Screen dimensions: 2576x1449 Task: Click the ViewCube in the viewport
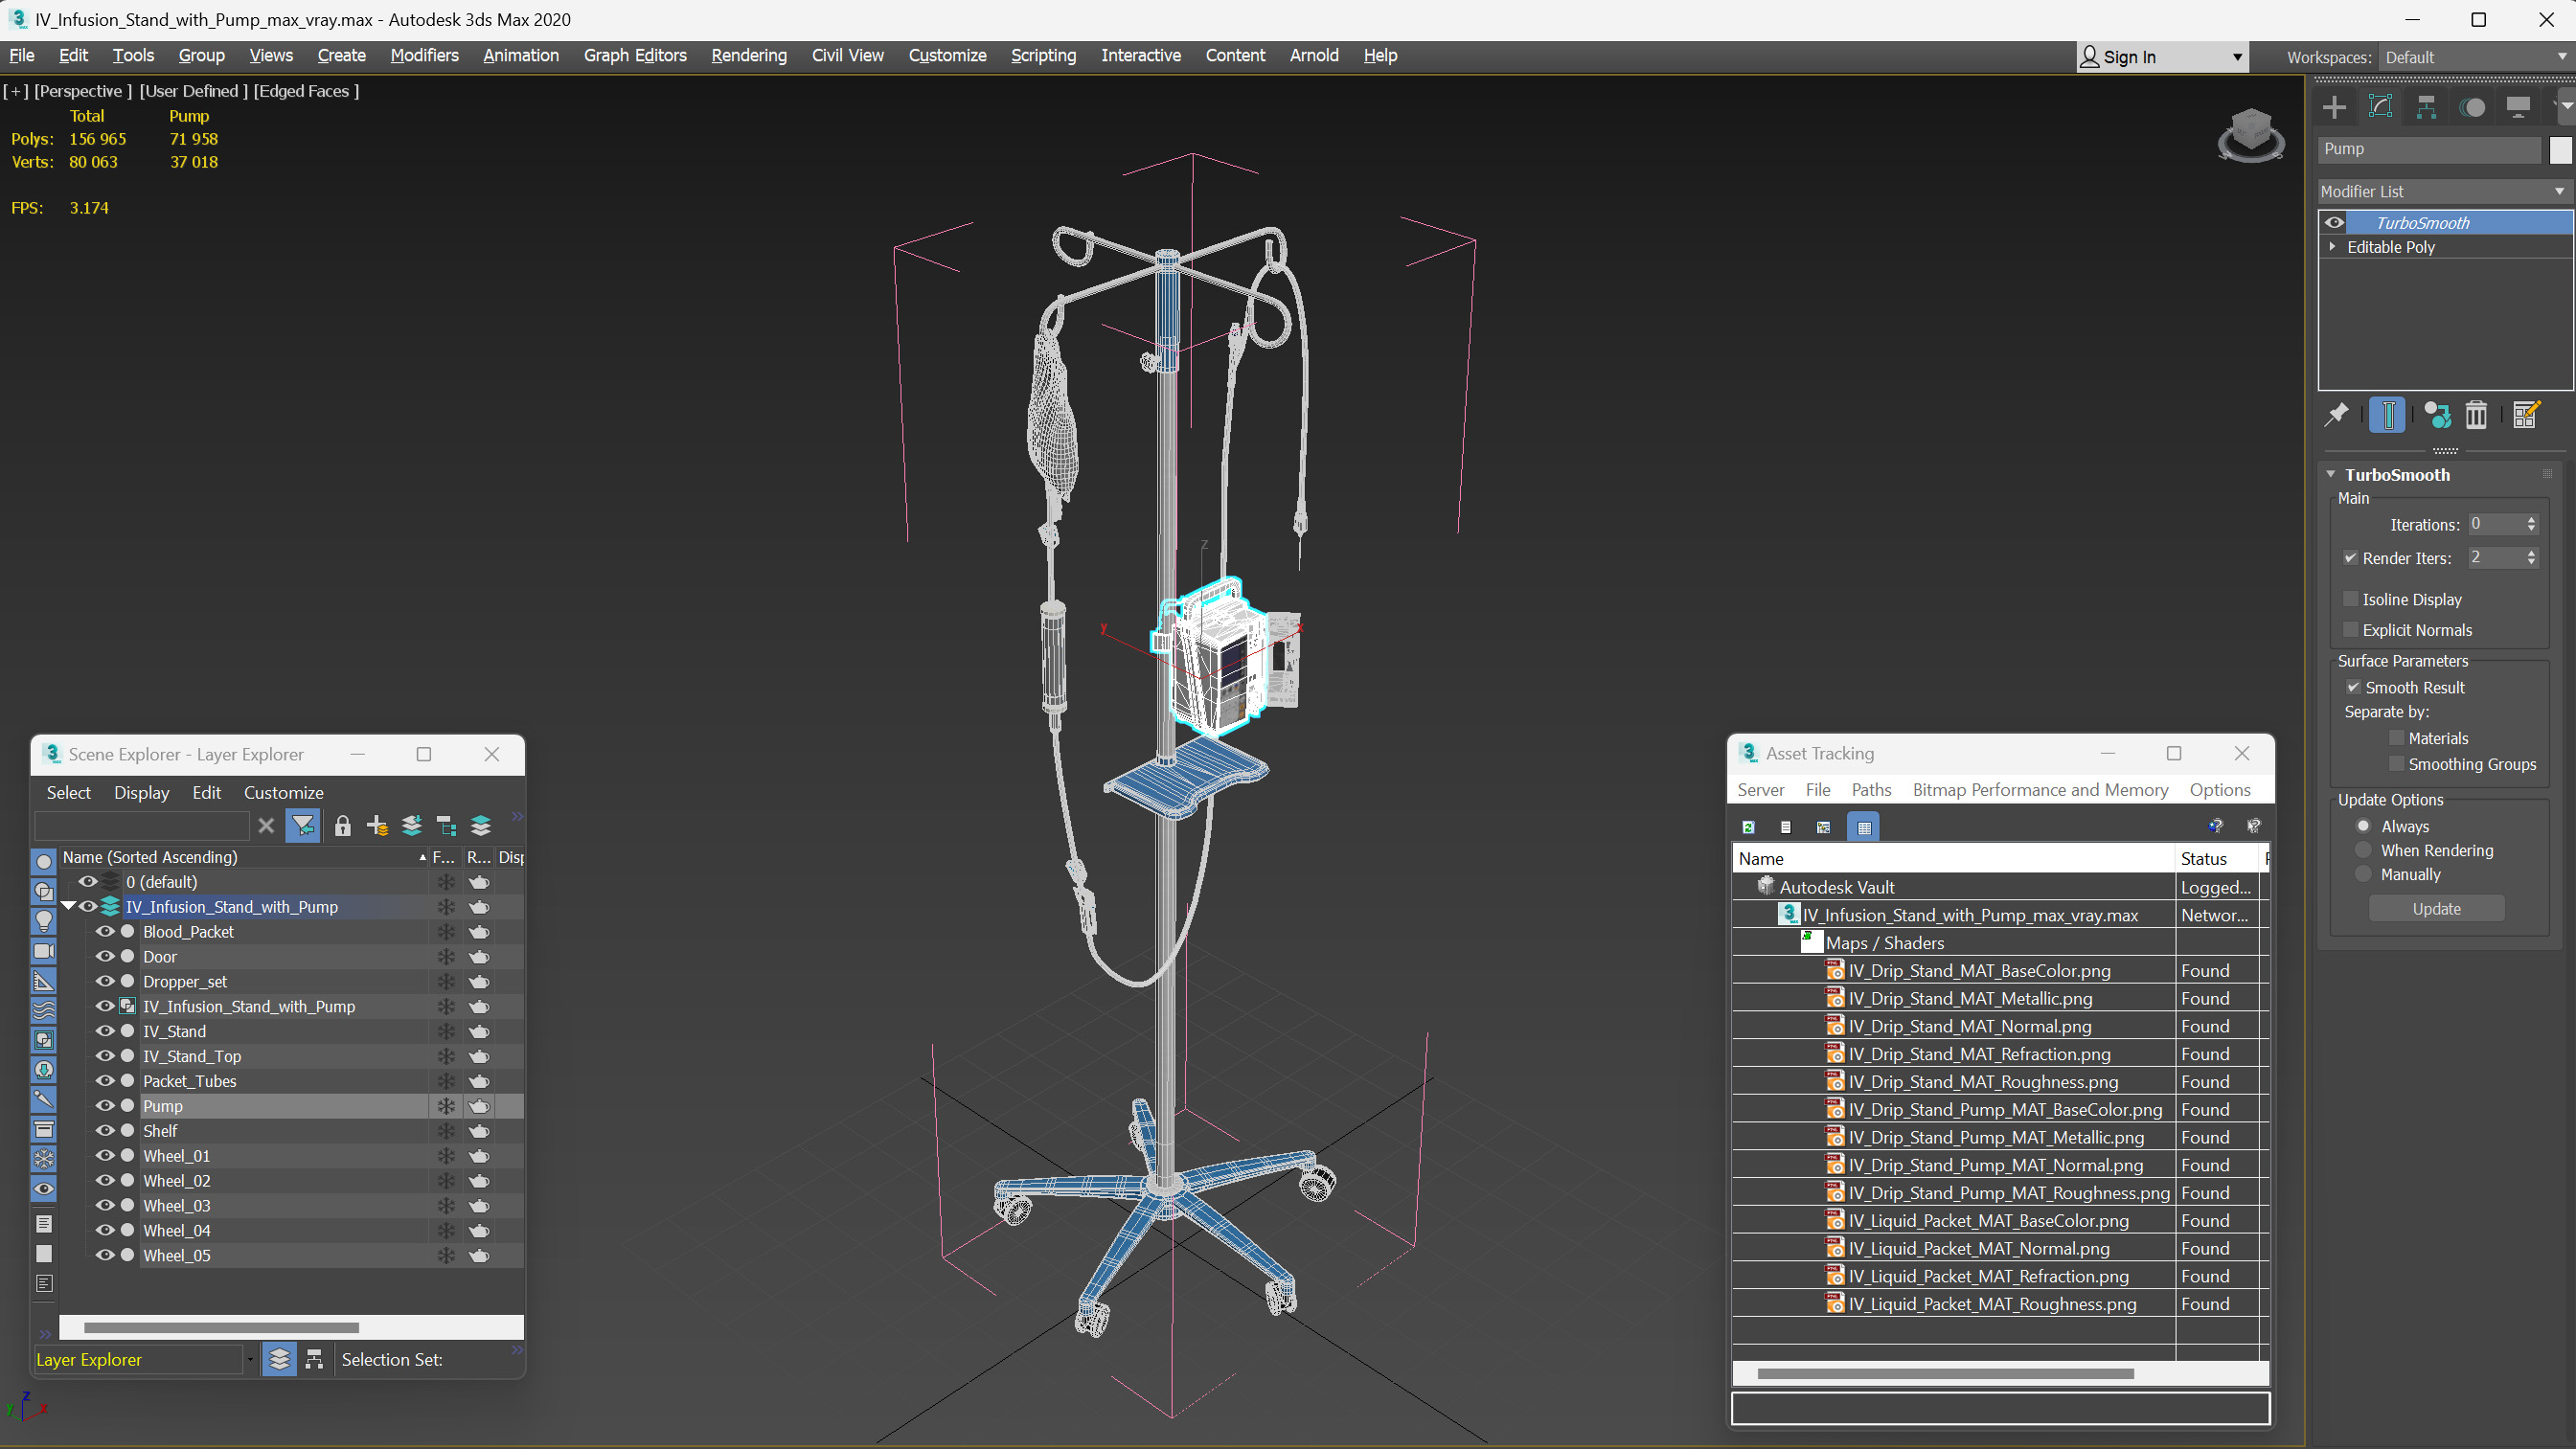point(2250,136)
